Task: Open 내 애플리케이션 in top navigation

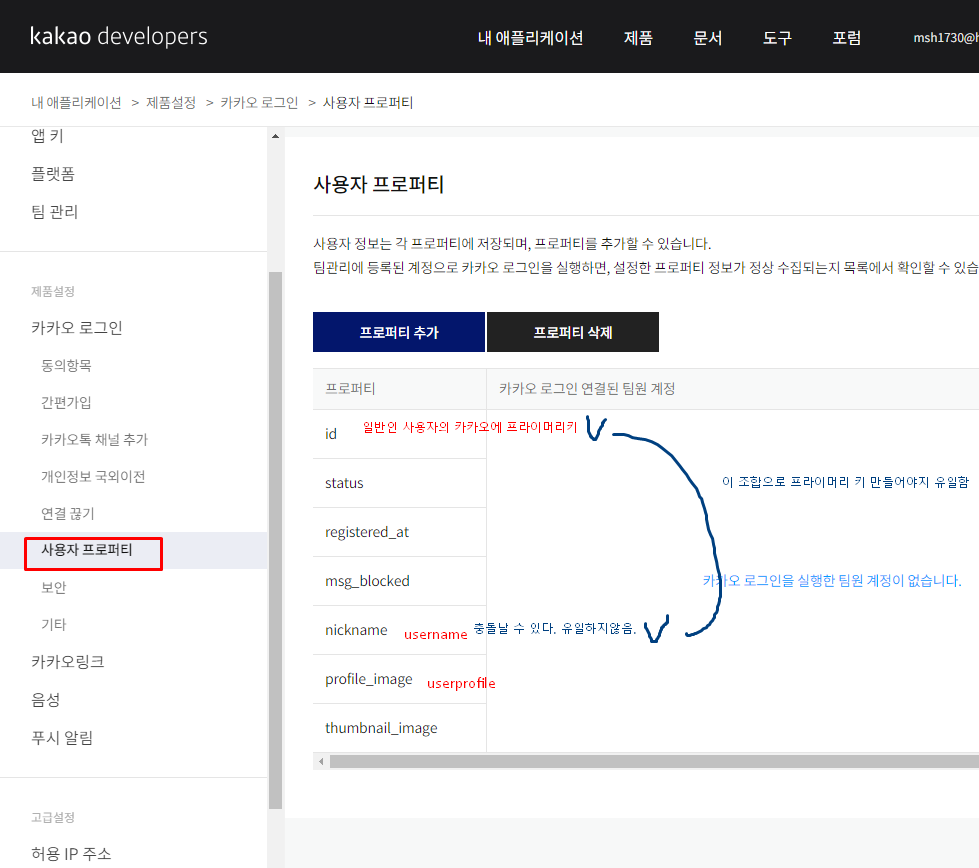Action: (530, 37)
